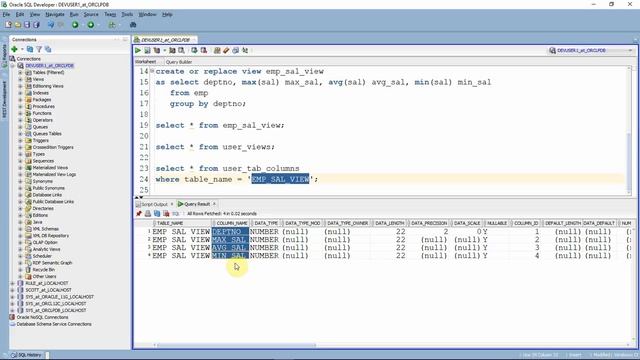Select Database Schema Service Connections item
This screenshot has width=640, height=360.
point(54,324)
